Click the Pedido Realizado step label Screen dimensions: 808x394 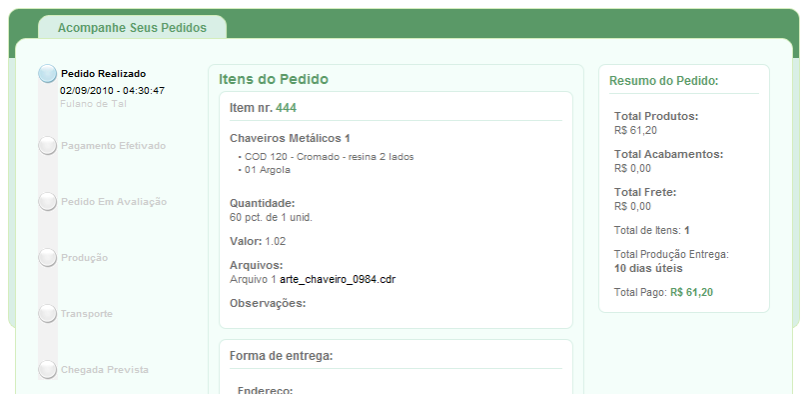[103, 74]
